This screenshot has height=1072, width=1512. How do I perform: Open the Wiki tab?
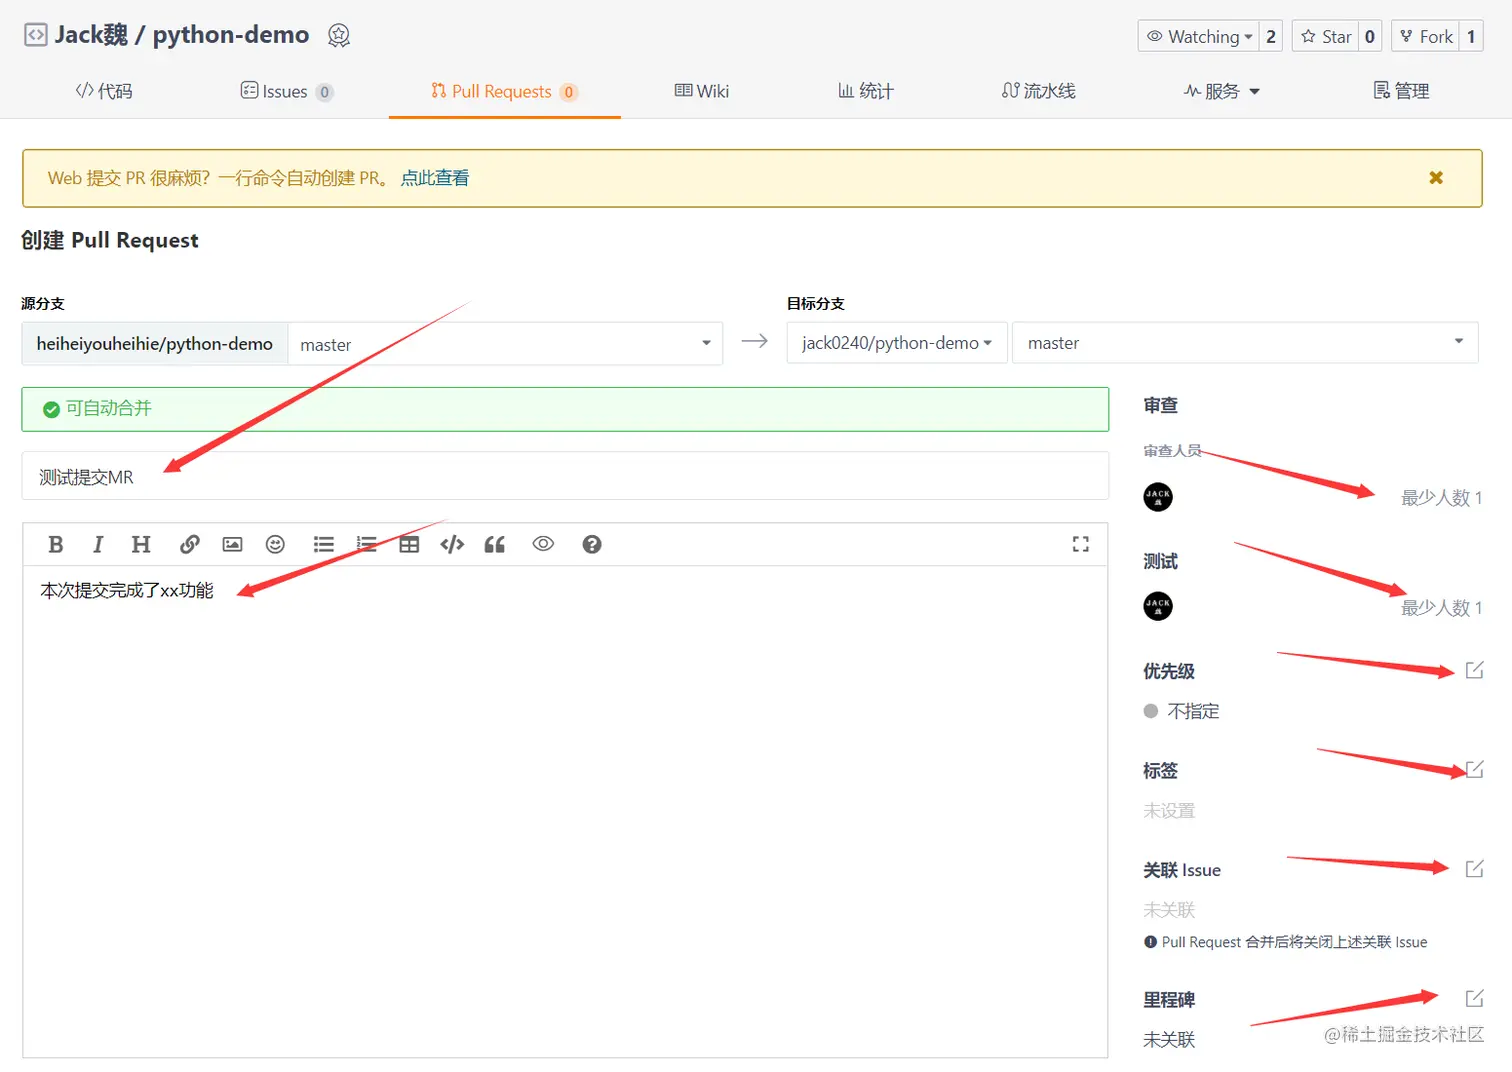(x=701, y=91)
